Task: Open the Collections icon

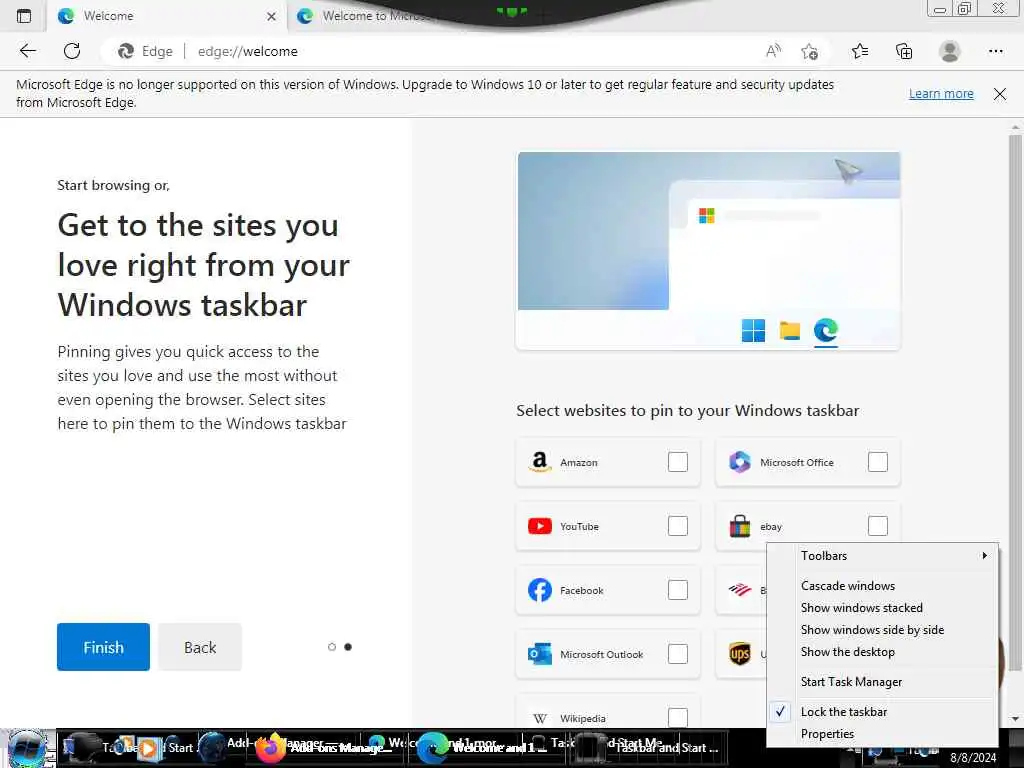Action: point(904,51)
